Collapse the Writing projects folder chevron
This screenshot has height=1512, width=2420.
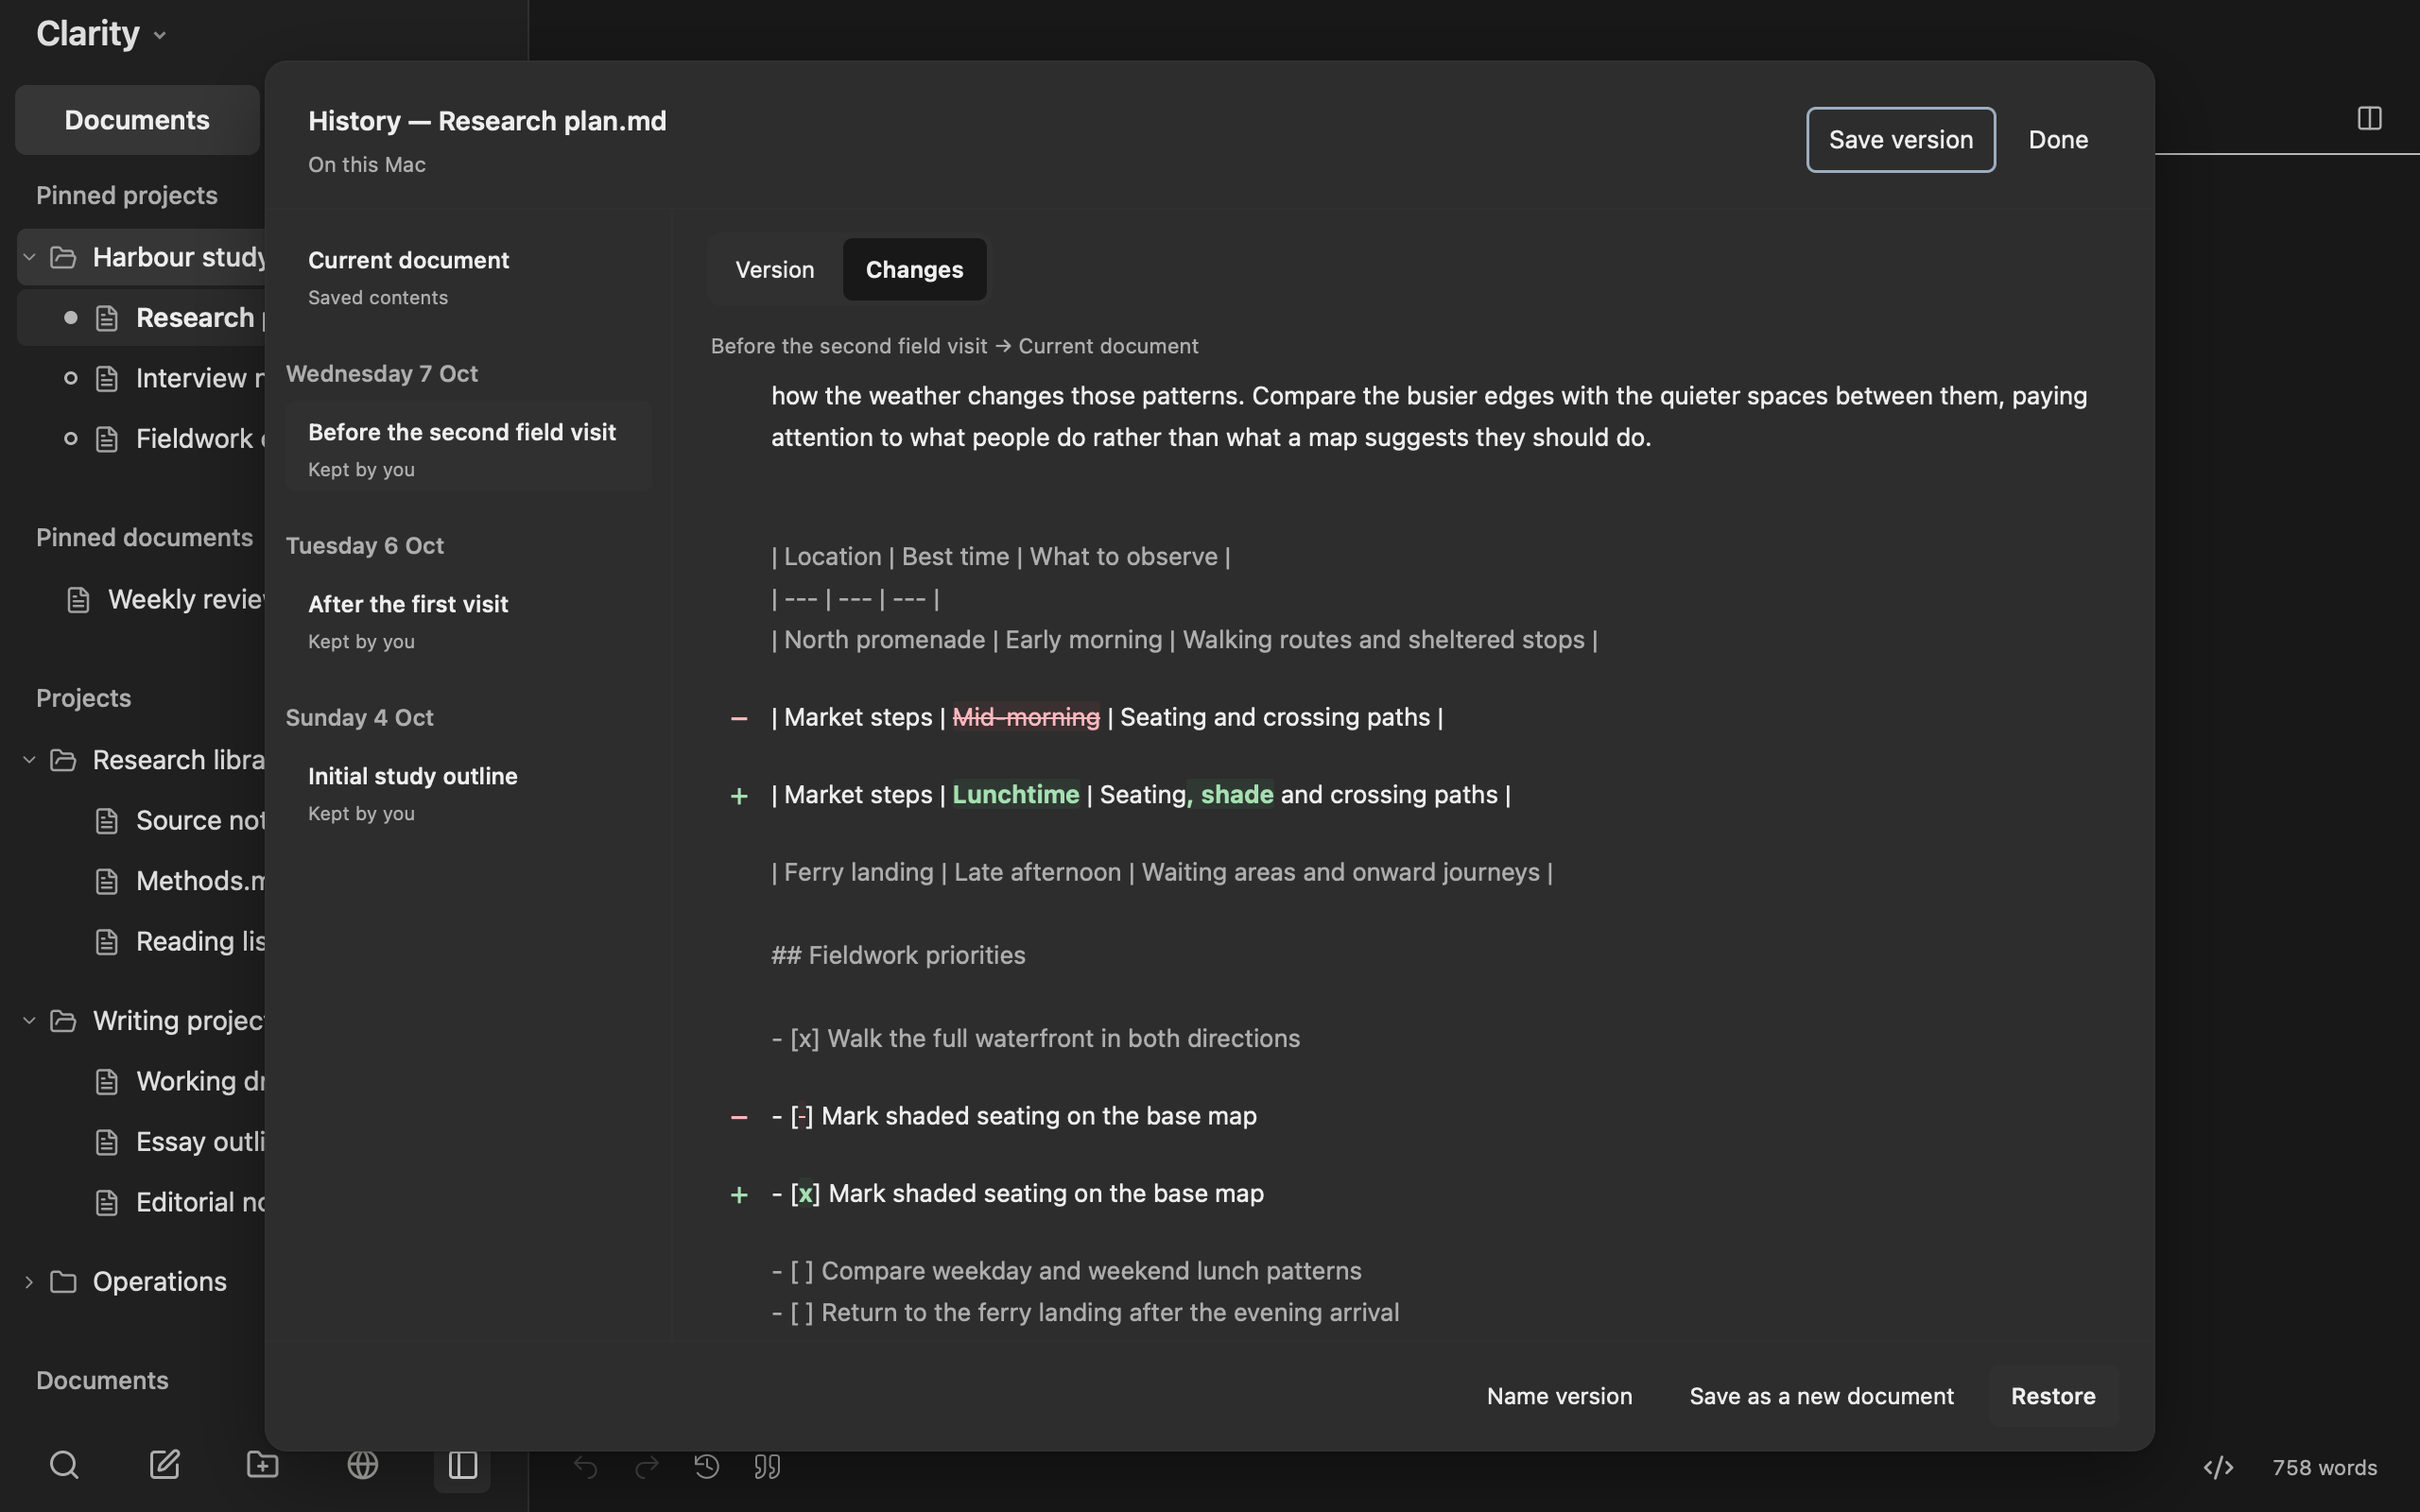tap(29, 1020)
